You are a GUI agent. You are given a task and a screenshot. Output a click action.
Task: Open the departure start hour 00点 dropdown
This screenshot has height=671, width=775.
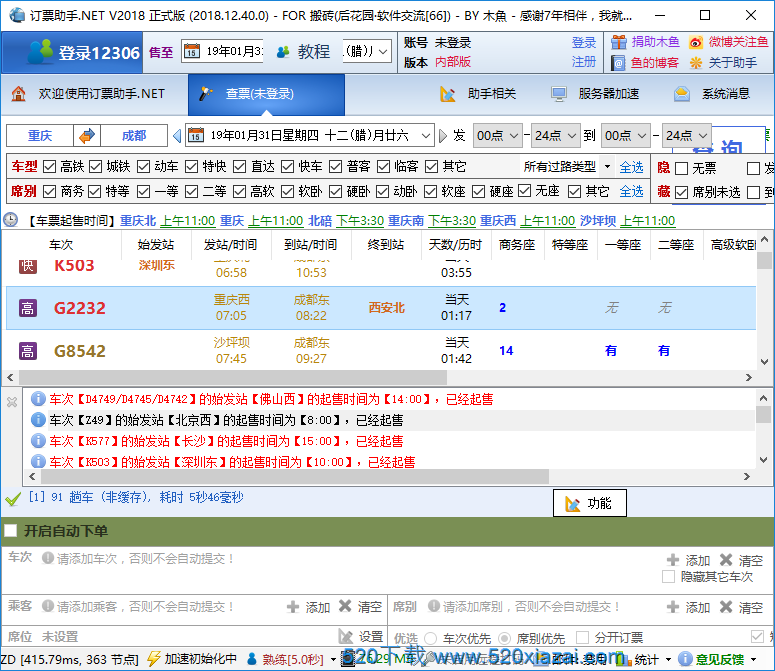[x=498, y=135]
